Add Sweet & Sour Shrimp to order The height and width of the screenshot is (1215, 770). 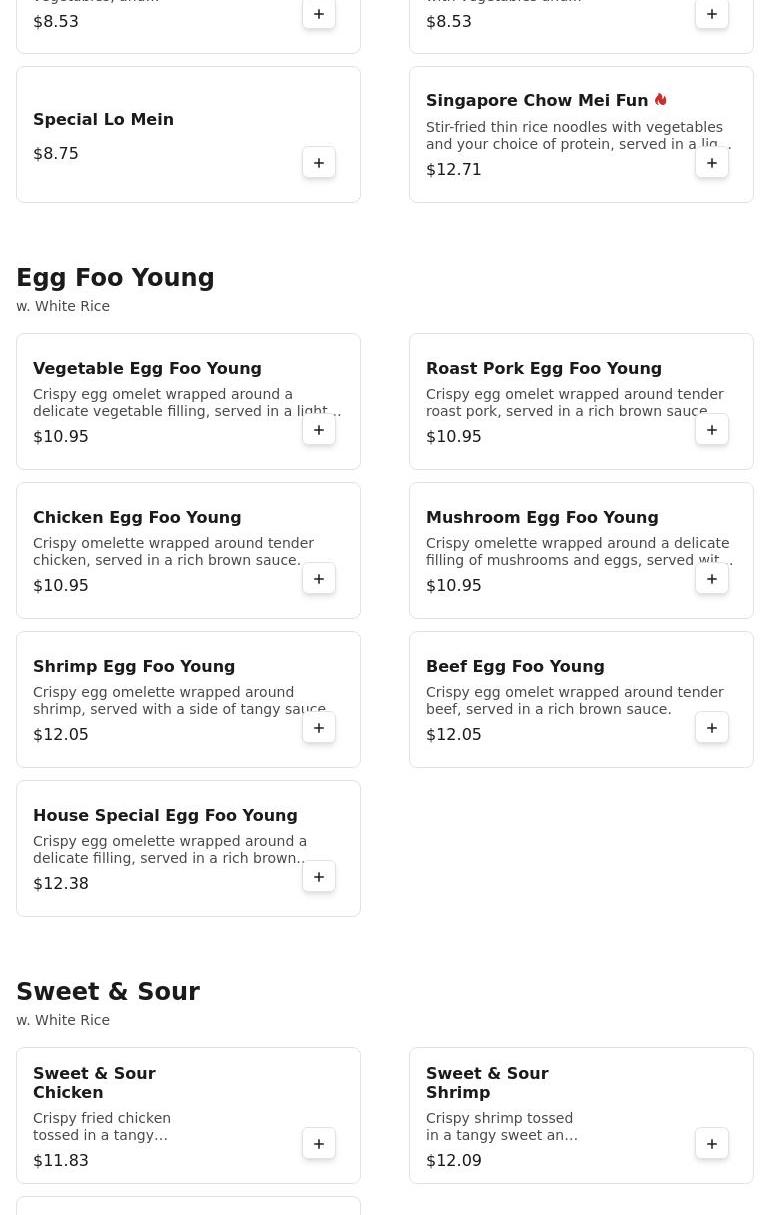tap(712, 1144)
